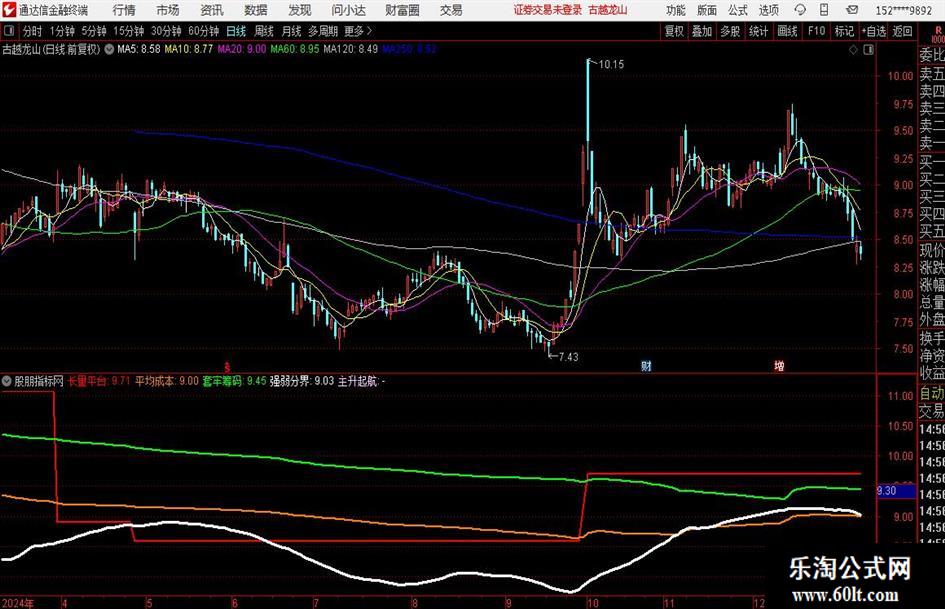
Task: Select the 日线 daily period
Action: (x=236, y=31)
